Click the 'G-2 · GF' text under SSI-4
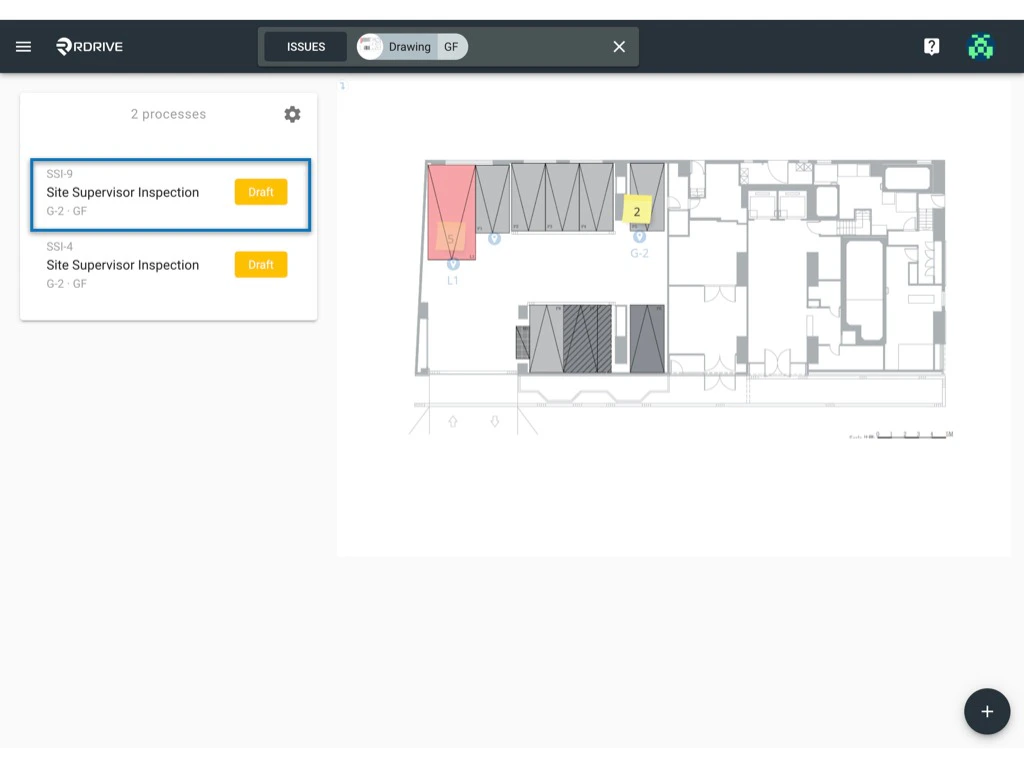This screenshot has height=768, width=1024. 67,283
